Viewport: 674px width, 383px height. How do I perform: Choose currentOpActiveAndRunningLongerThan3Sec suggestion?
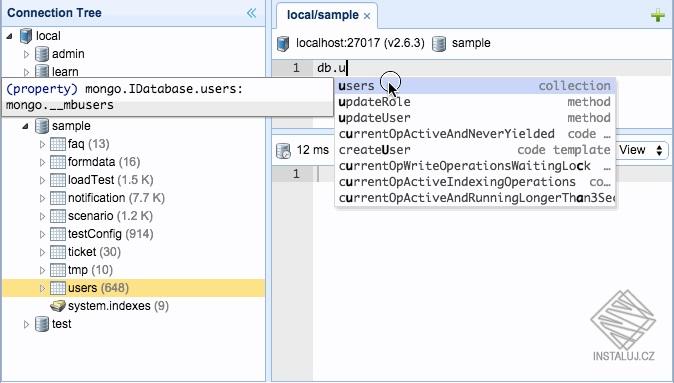[x=475, y=198]
